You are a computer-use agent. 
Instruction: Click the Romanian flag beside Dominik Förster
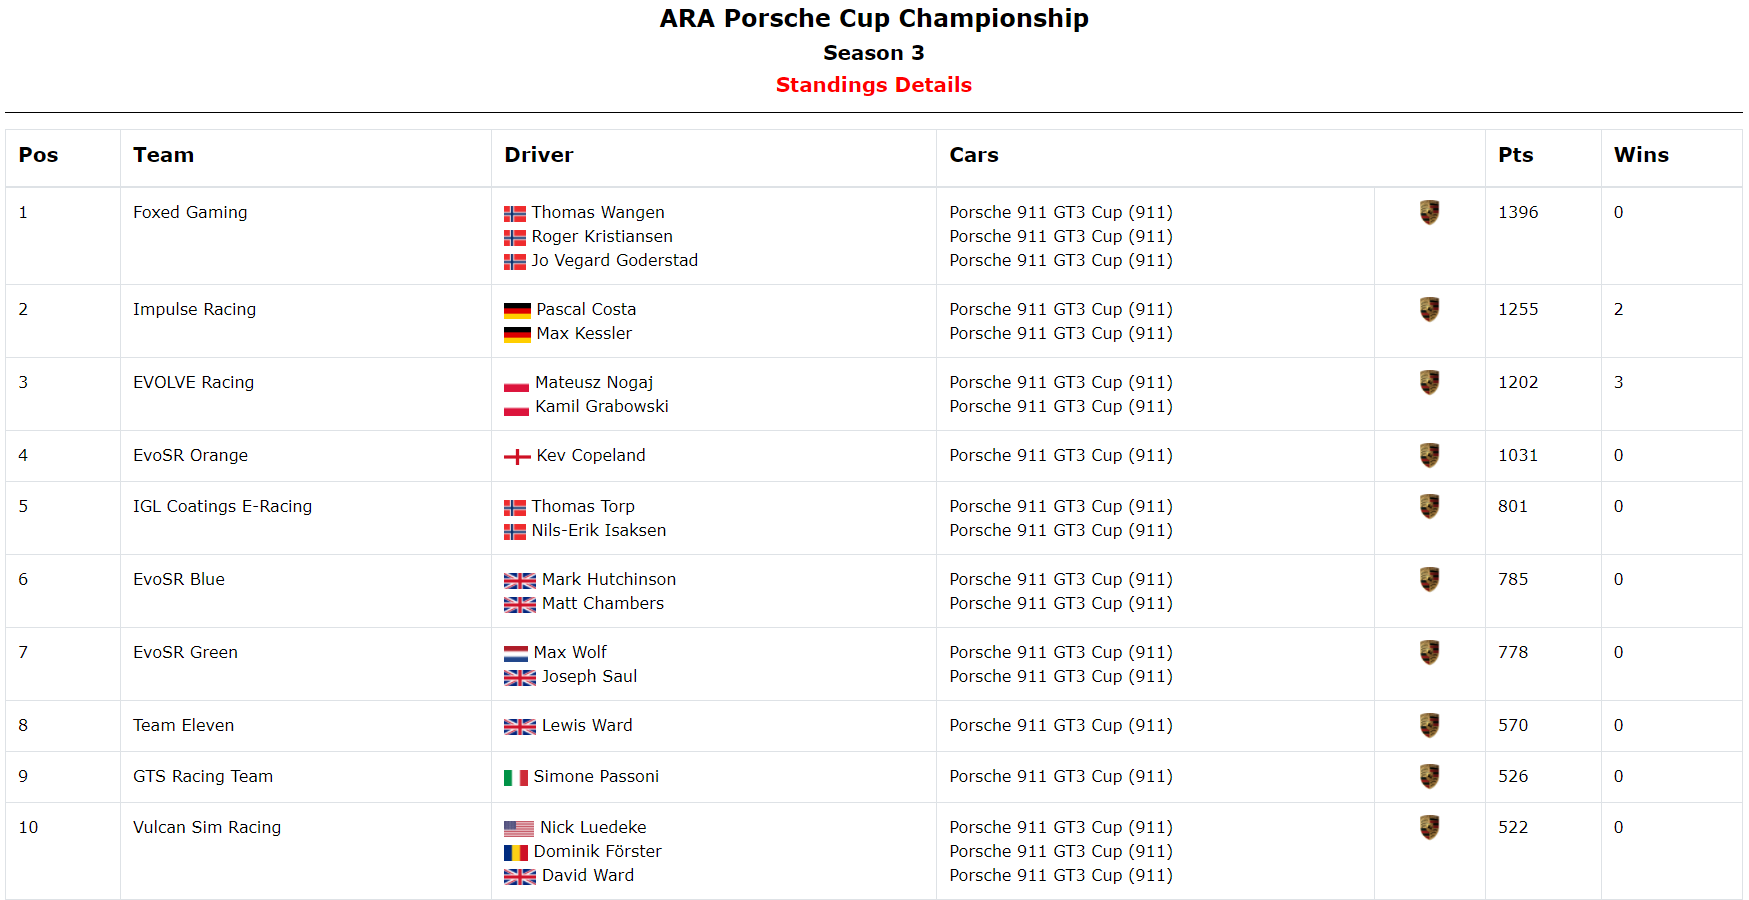(516, 853)
